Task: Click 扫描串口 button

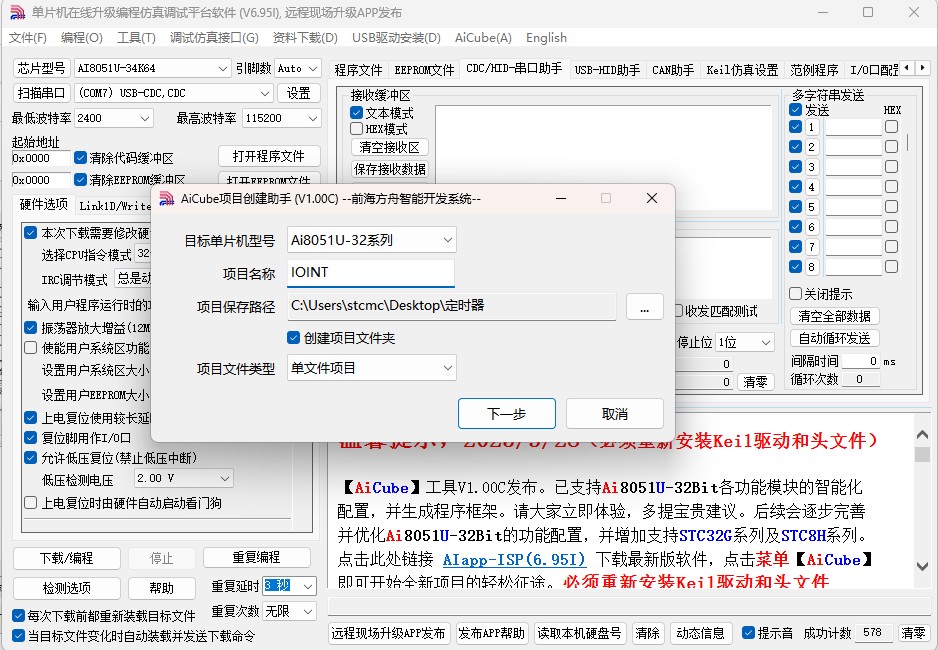Action: tap(41, 93)
